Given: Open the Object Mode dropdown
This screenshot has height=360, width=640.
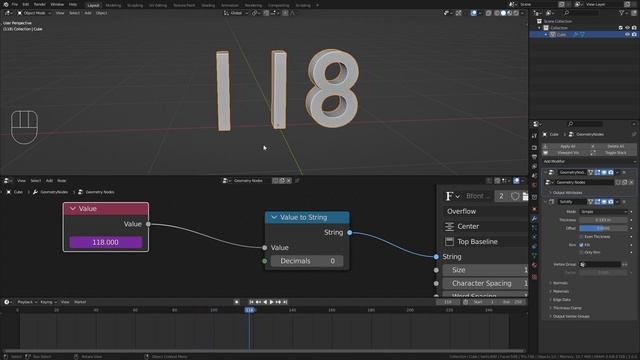Looking at the screenshot, I should click(34, 13).
